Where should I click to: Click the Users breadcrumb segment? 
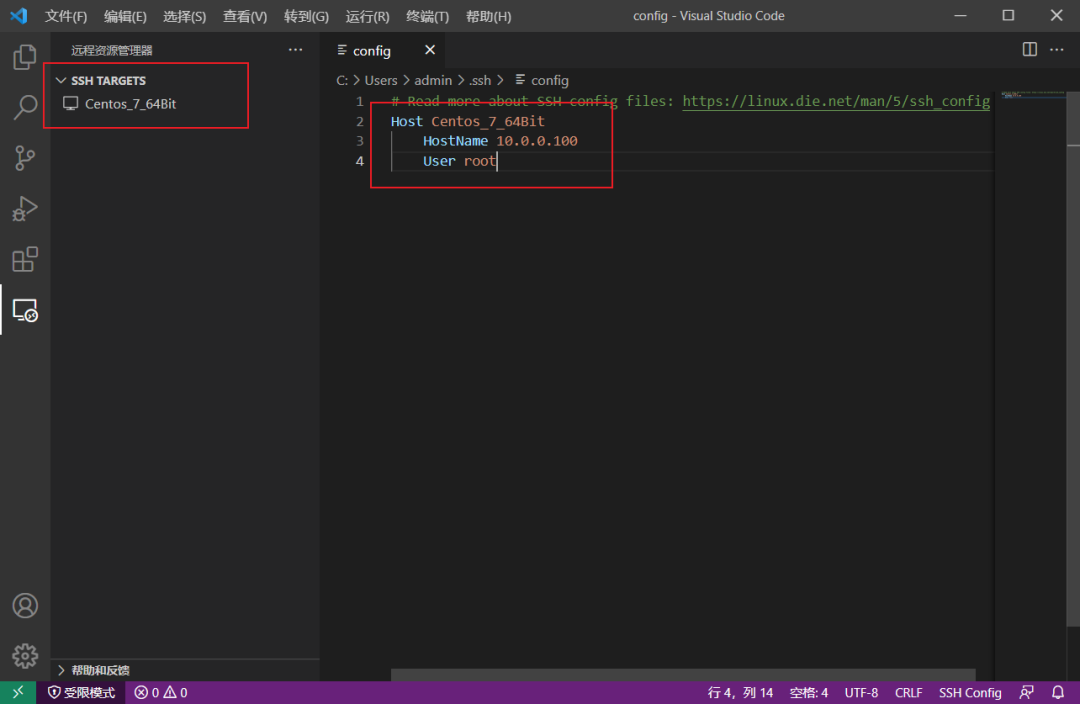coord(381,81)
